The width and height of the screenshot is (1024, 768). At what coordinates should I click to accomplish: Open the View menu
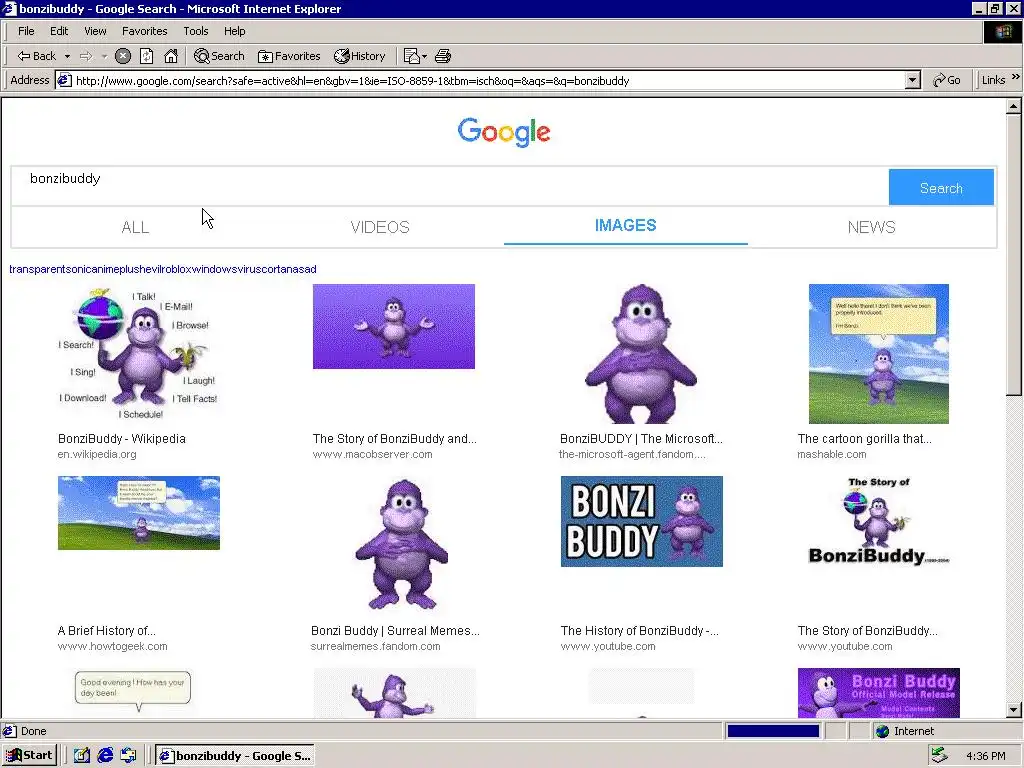(95, 31)
